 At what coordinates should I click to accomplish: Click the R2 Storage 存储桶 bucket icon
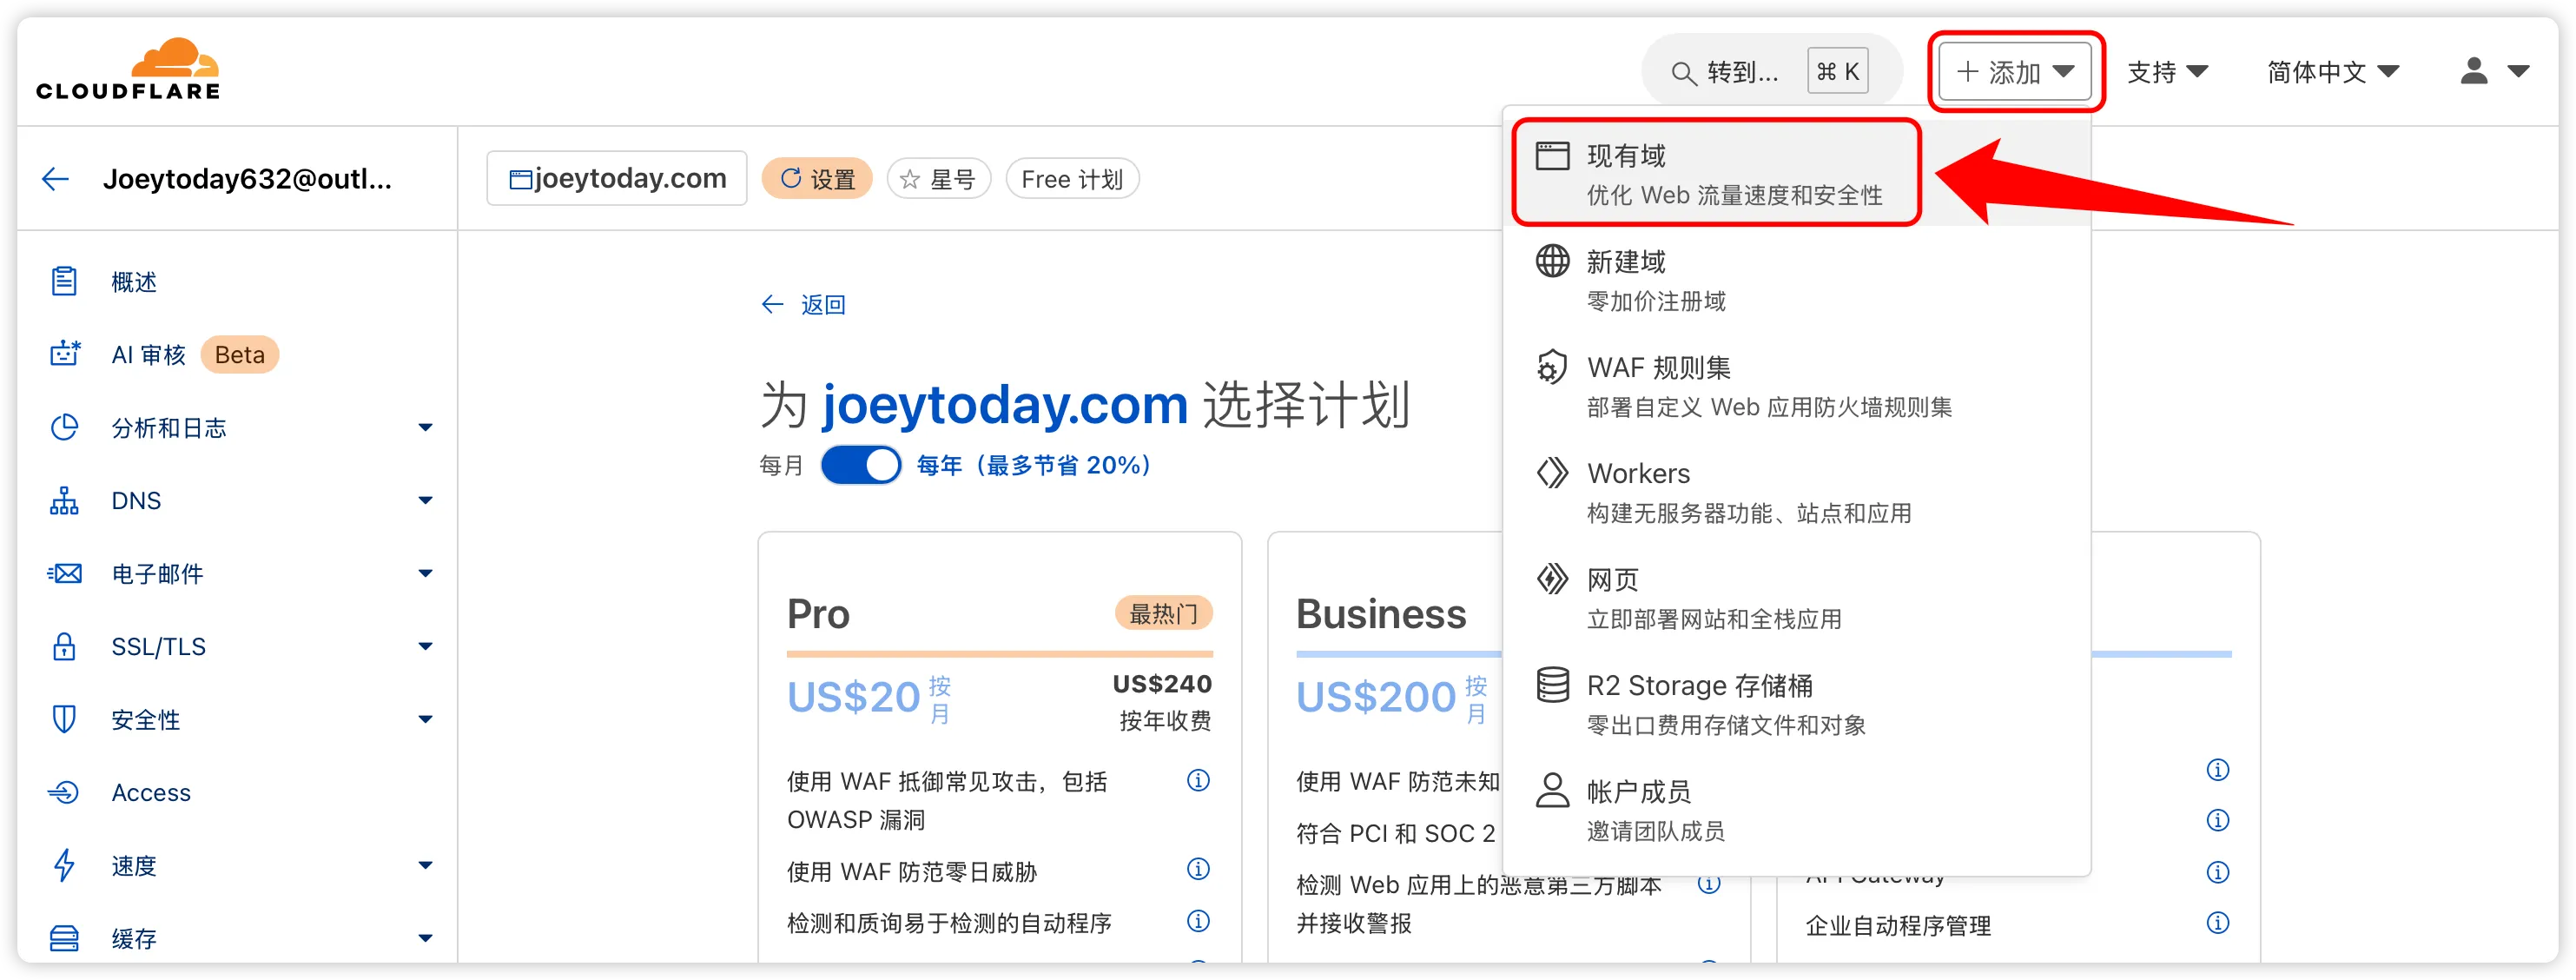(x=1552, y=685)
